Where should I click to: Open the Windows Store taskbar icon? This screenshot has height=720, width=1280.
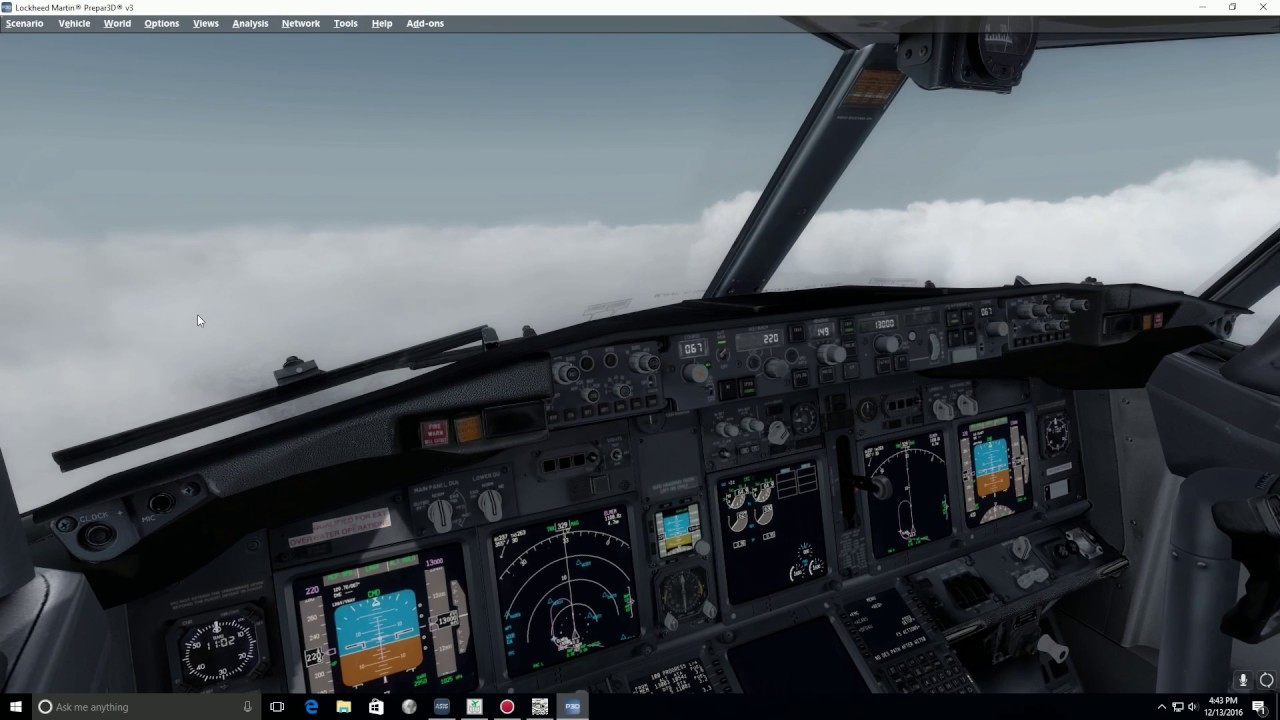[x=376, y=707]
